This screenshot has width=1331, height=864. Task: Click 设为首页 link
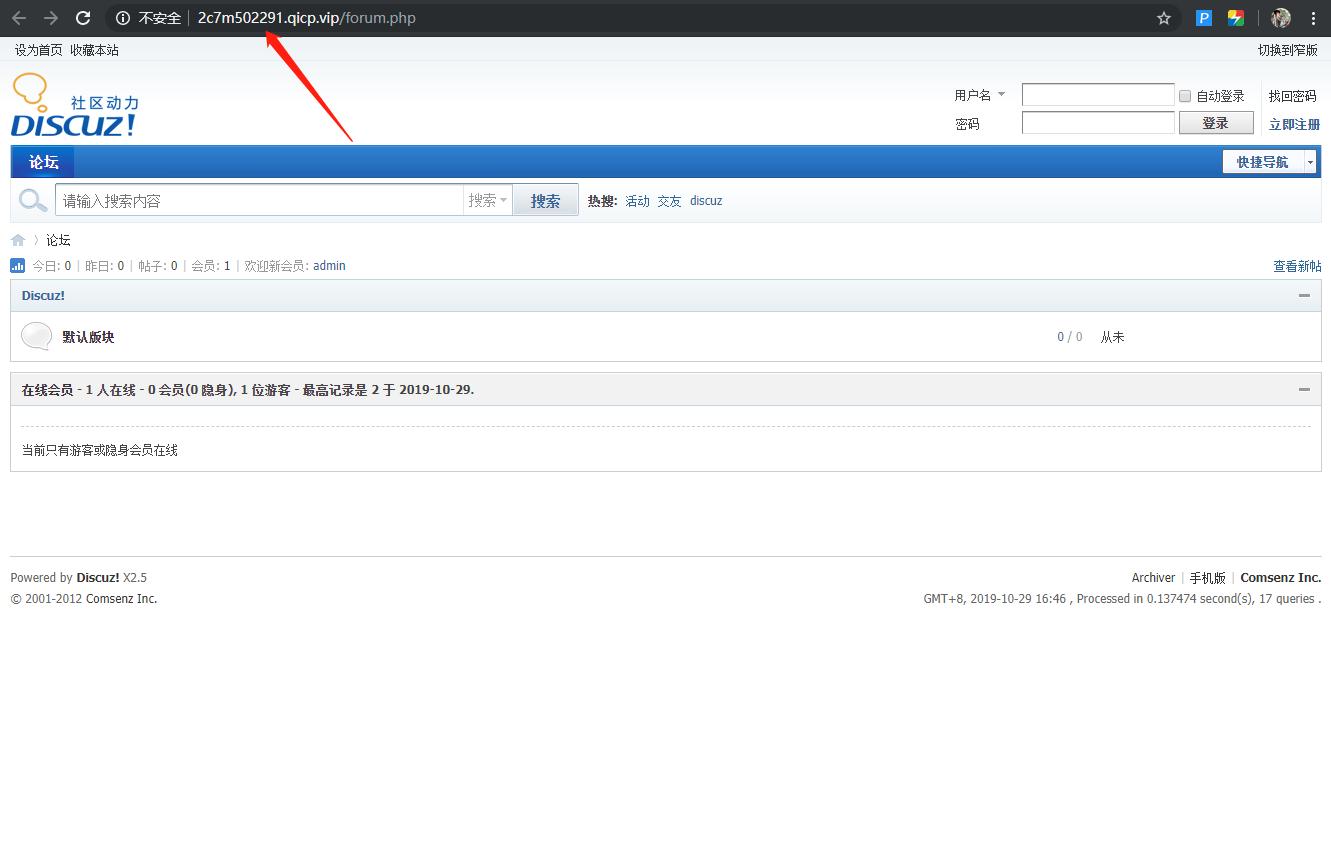click(x=38, y=50)
